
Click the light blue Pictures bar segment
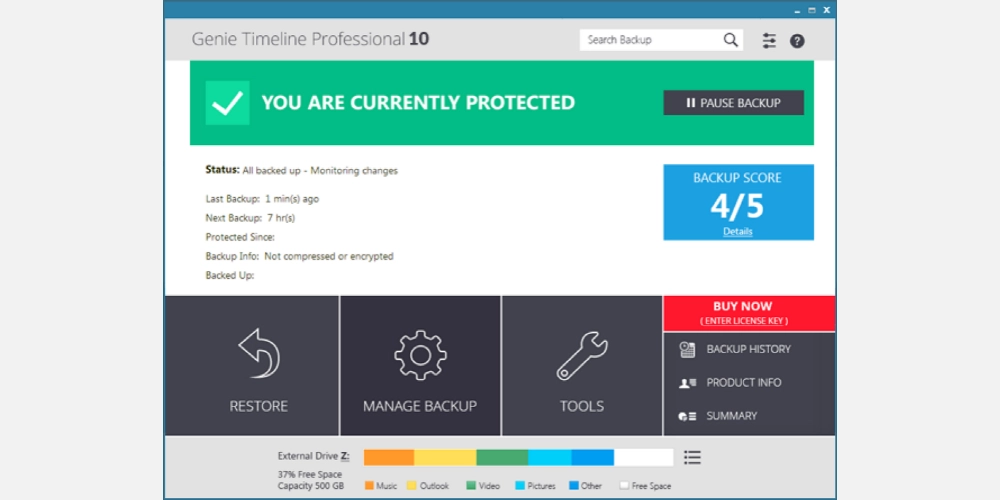point(550,457)
